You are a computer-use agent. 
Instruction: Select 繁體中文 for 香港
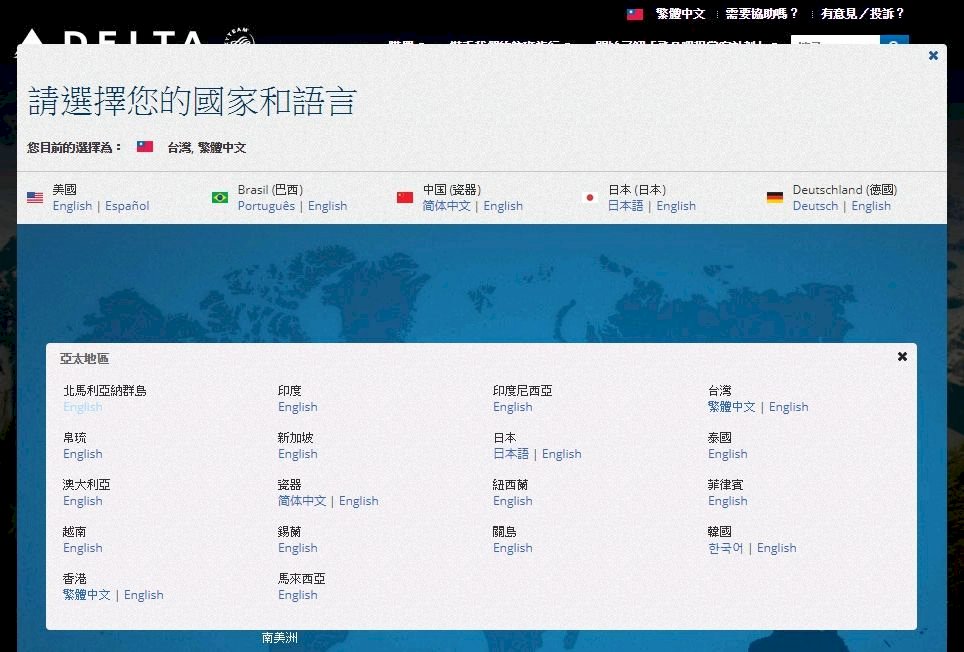click(x=87, y=595)
